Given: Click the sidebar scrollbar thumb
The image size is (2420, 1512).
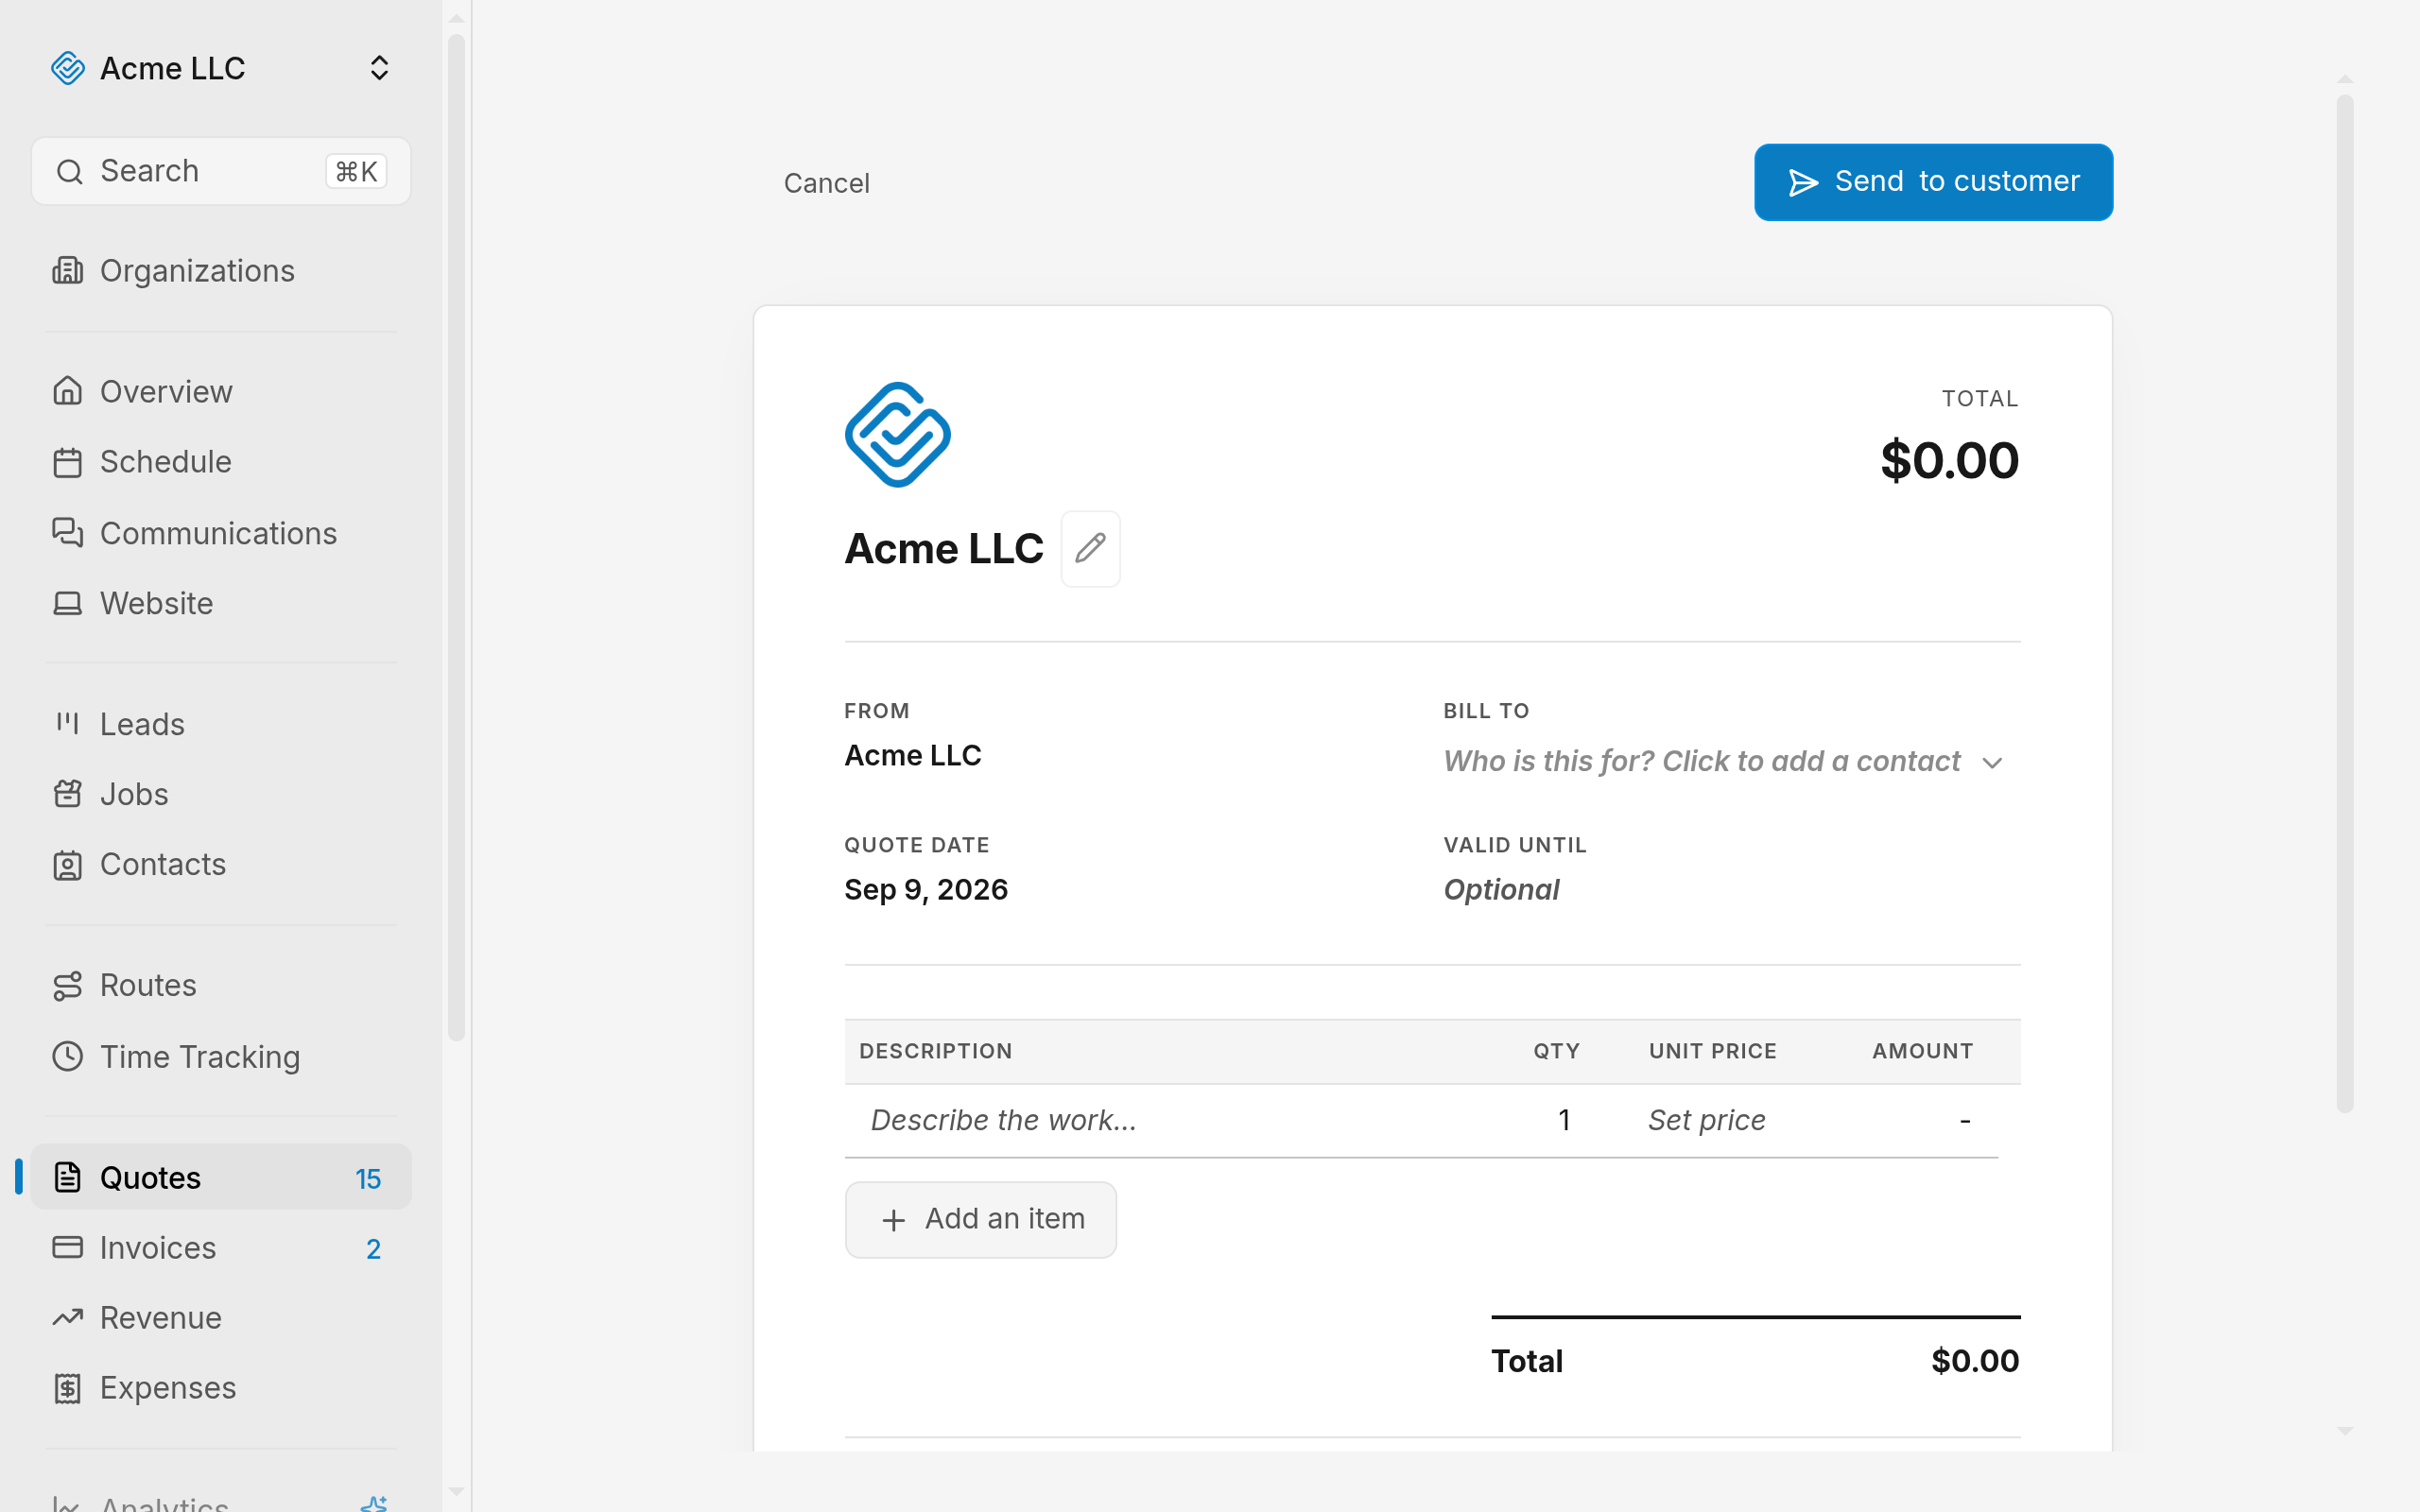Looking at the screenshot, I should point(456,538).
